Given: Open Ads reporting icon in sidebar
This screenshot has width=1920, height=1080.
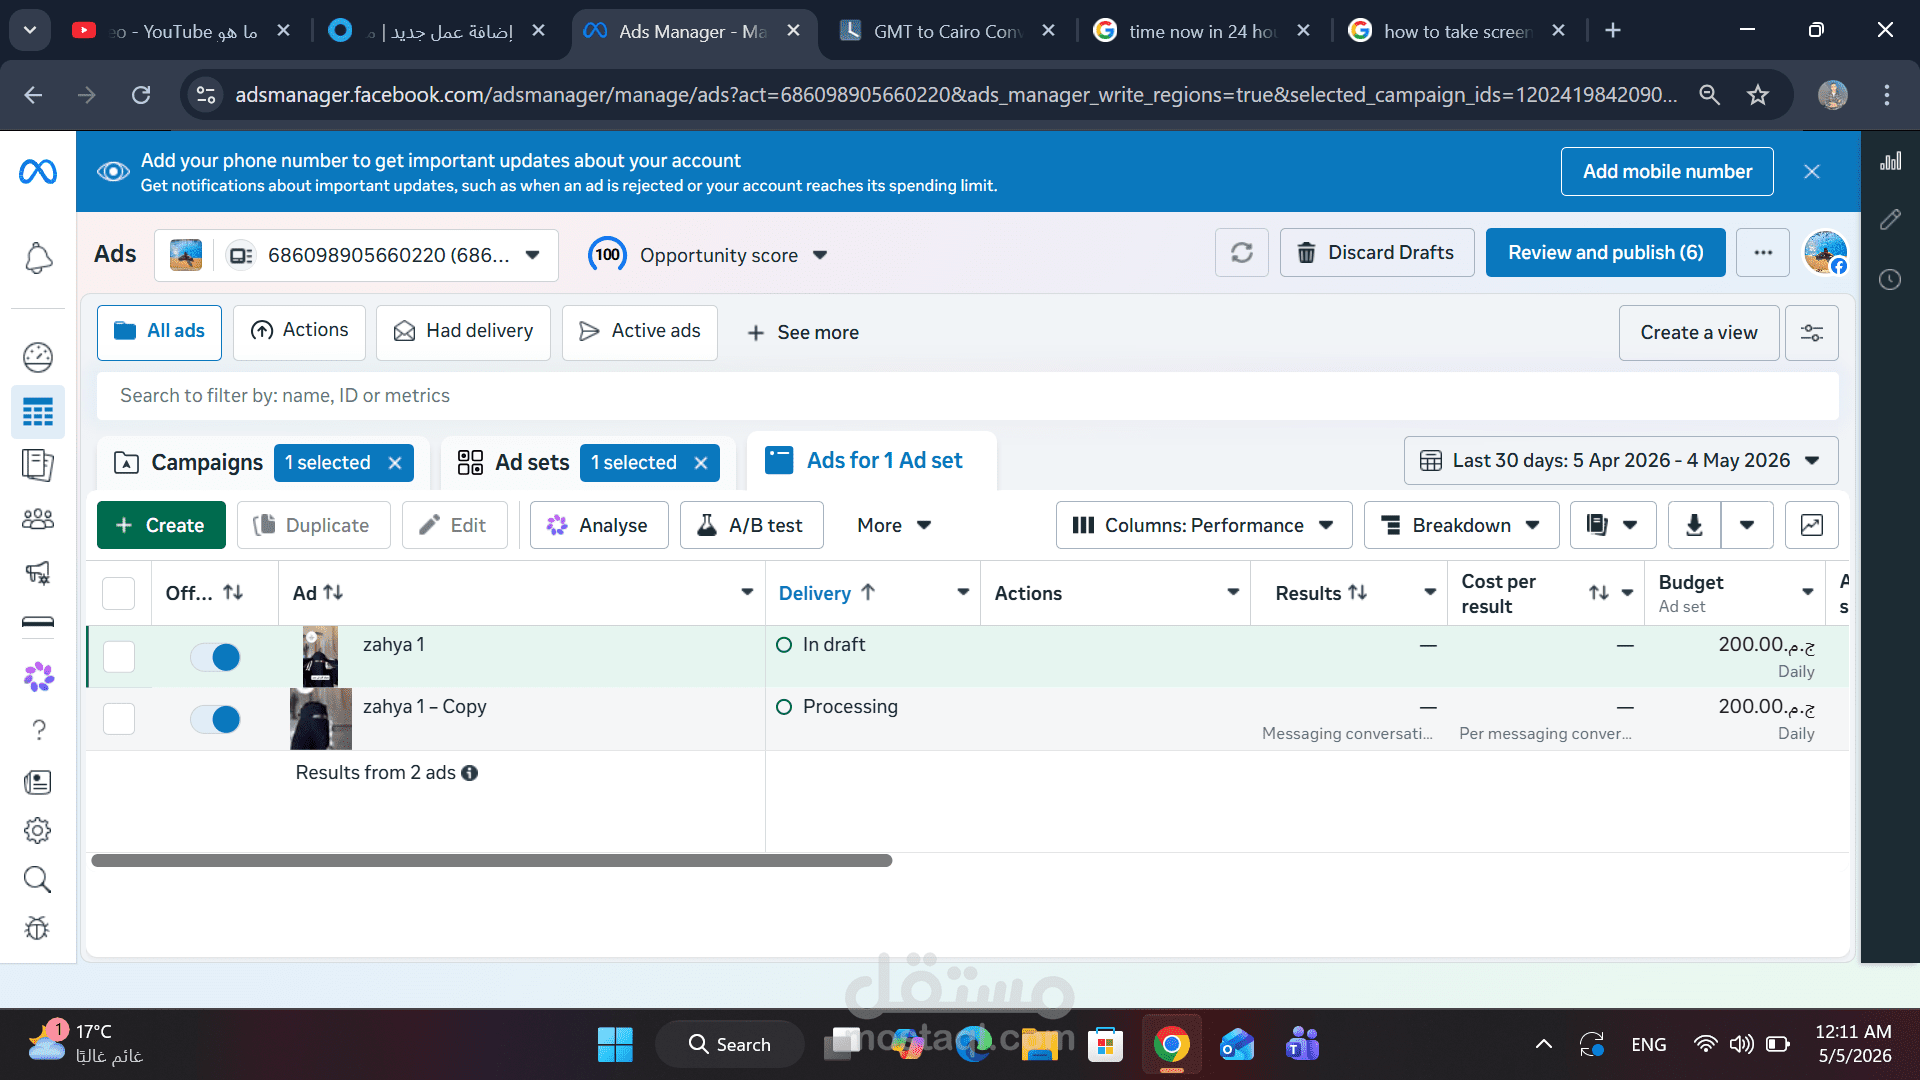Looking at the screenshot, I should (38, 465).
